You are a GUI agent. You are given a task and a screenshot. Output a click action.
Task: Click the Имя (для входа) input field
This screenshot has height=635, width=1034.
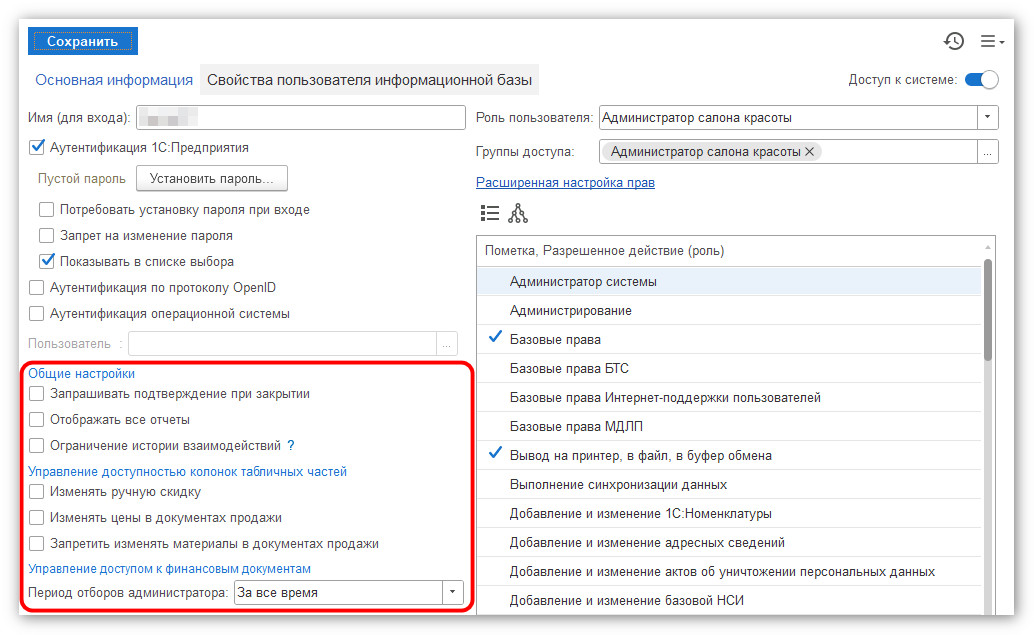click(x=301, y=118)
